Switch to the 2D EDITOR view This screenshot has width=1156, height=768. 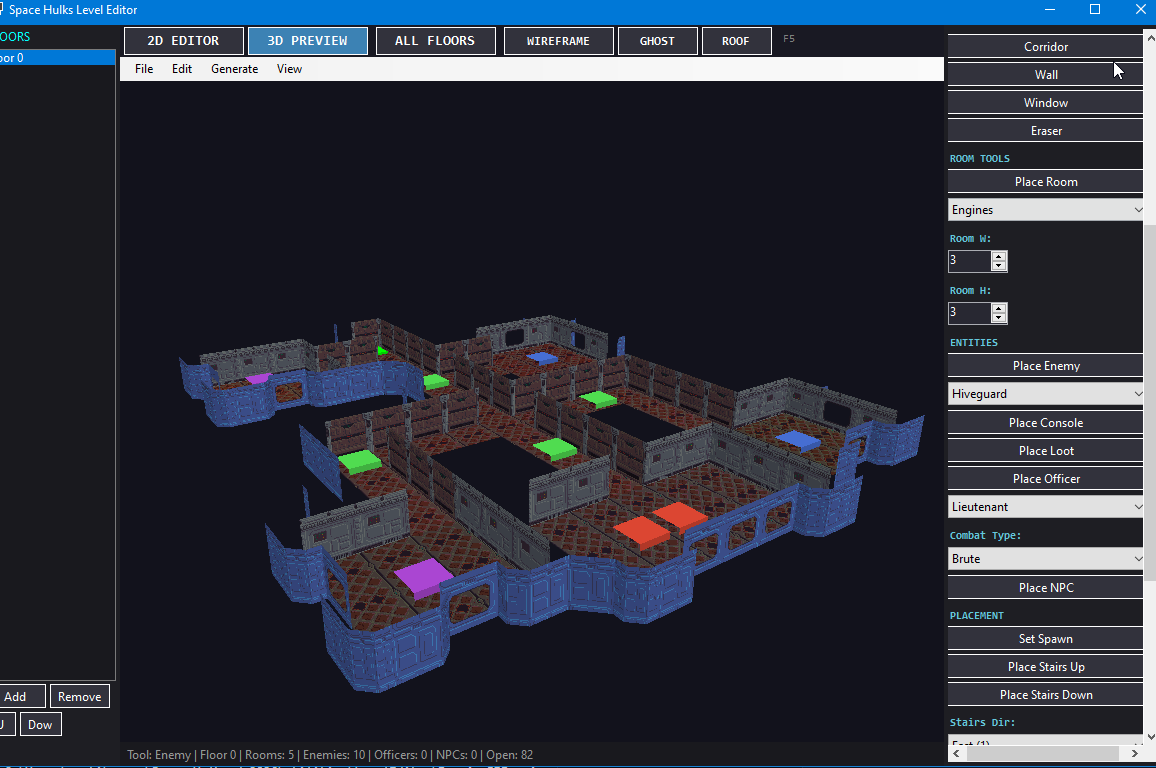click(x=184, y=41)
